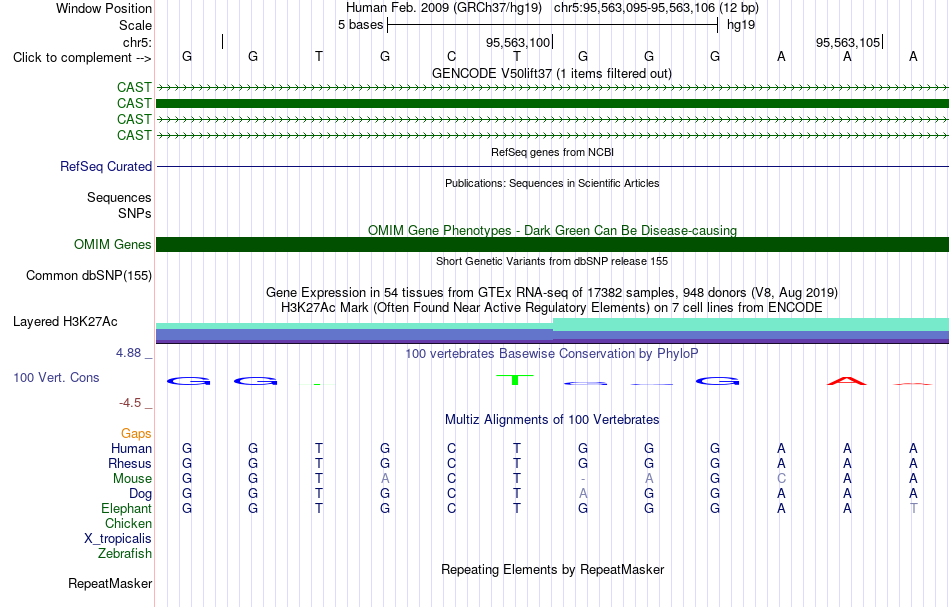This screenshot has width=950, height=607.
Task: Click the thick green CAST exon bar
Action: (x=552, y=104)
